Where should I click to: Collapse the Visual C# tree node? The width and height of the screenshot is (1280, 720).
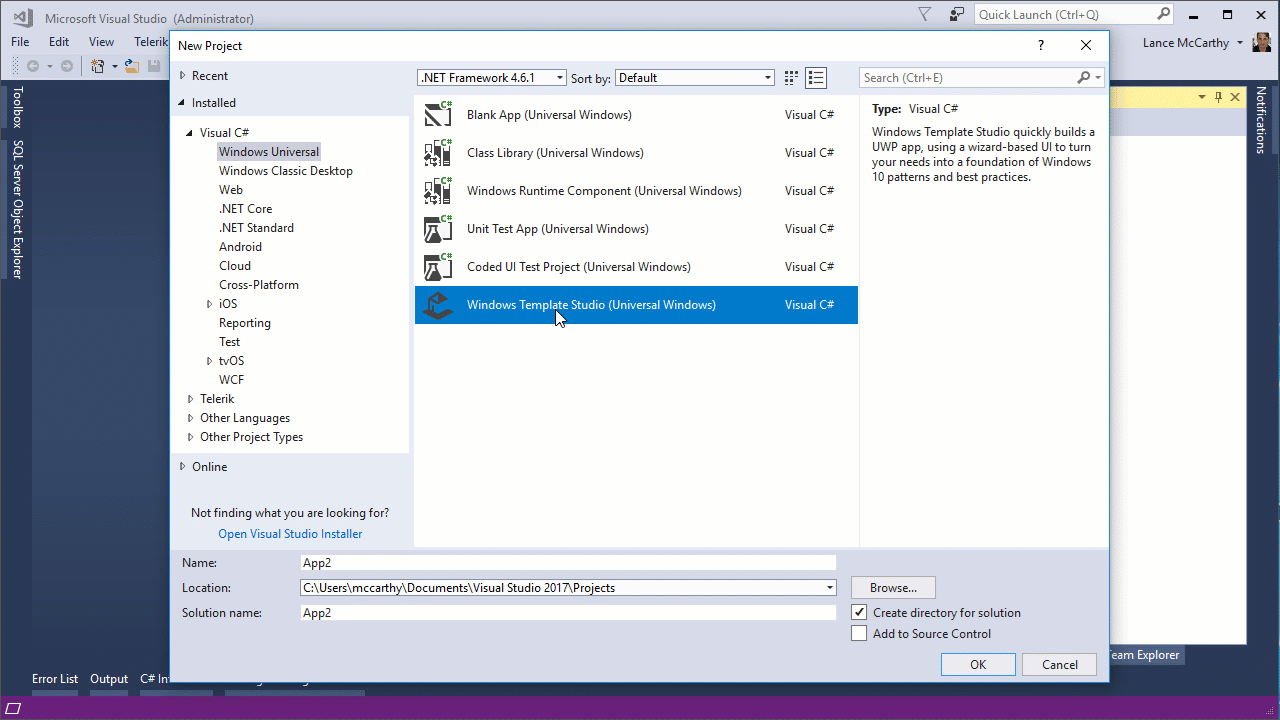click(190, 133)
